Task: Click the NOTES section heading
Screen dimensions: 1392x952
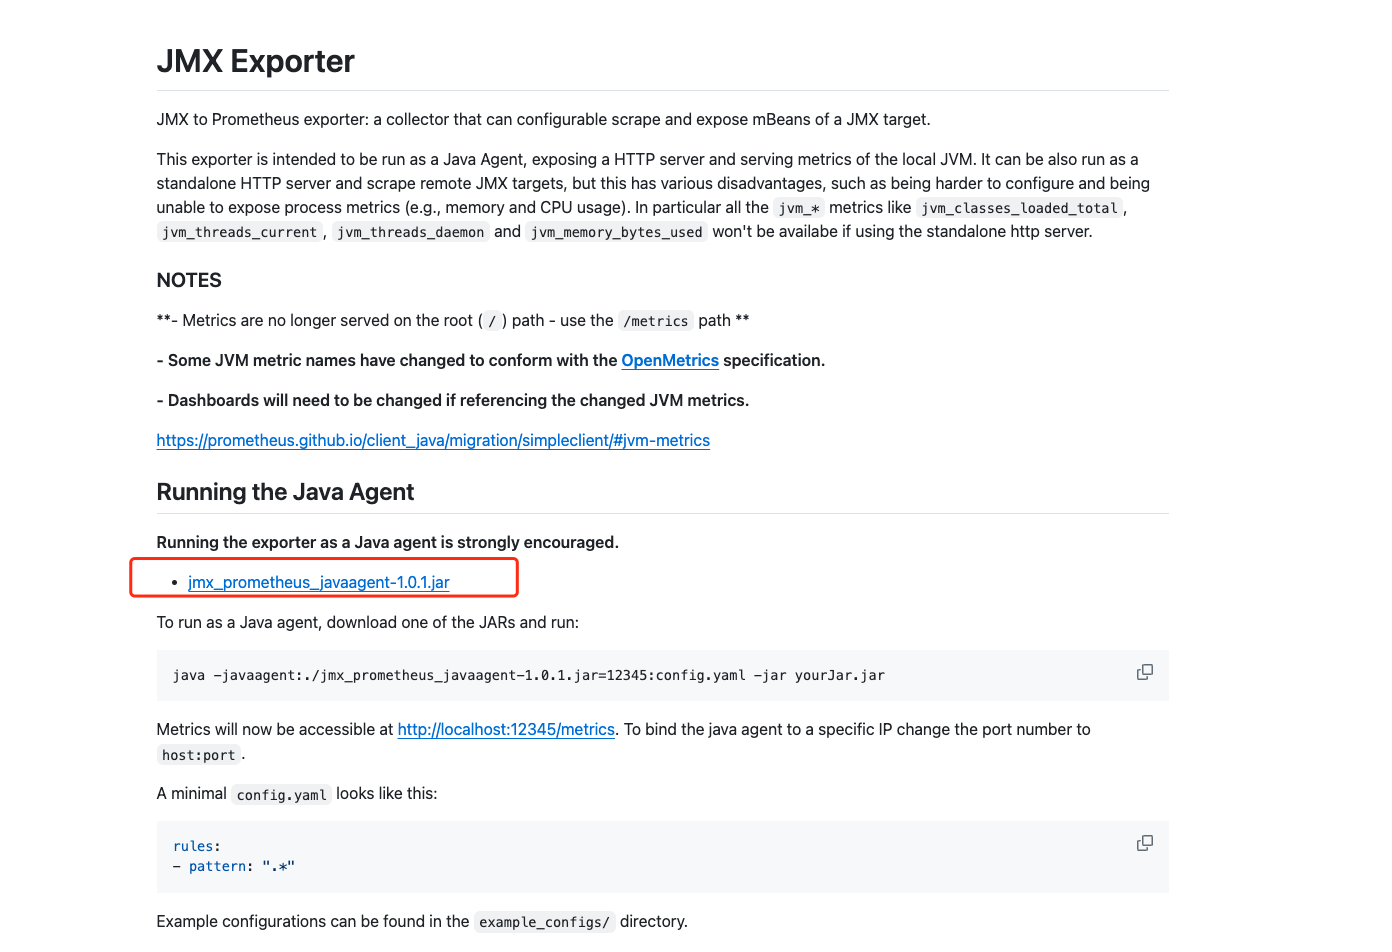Action: [x=188, y=280]
